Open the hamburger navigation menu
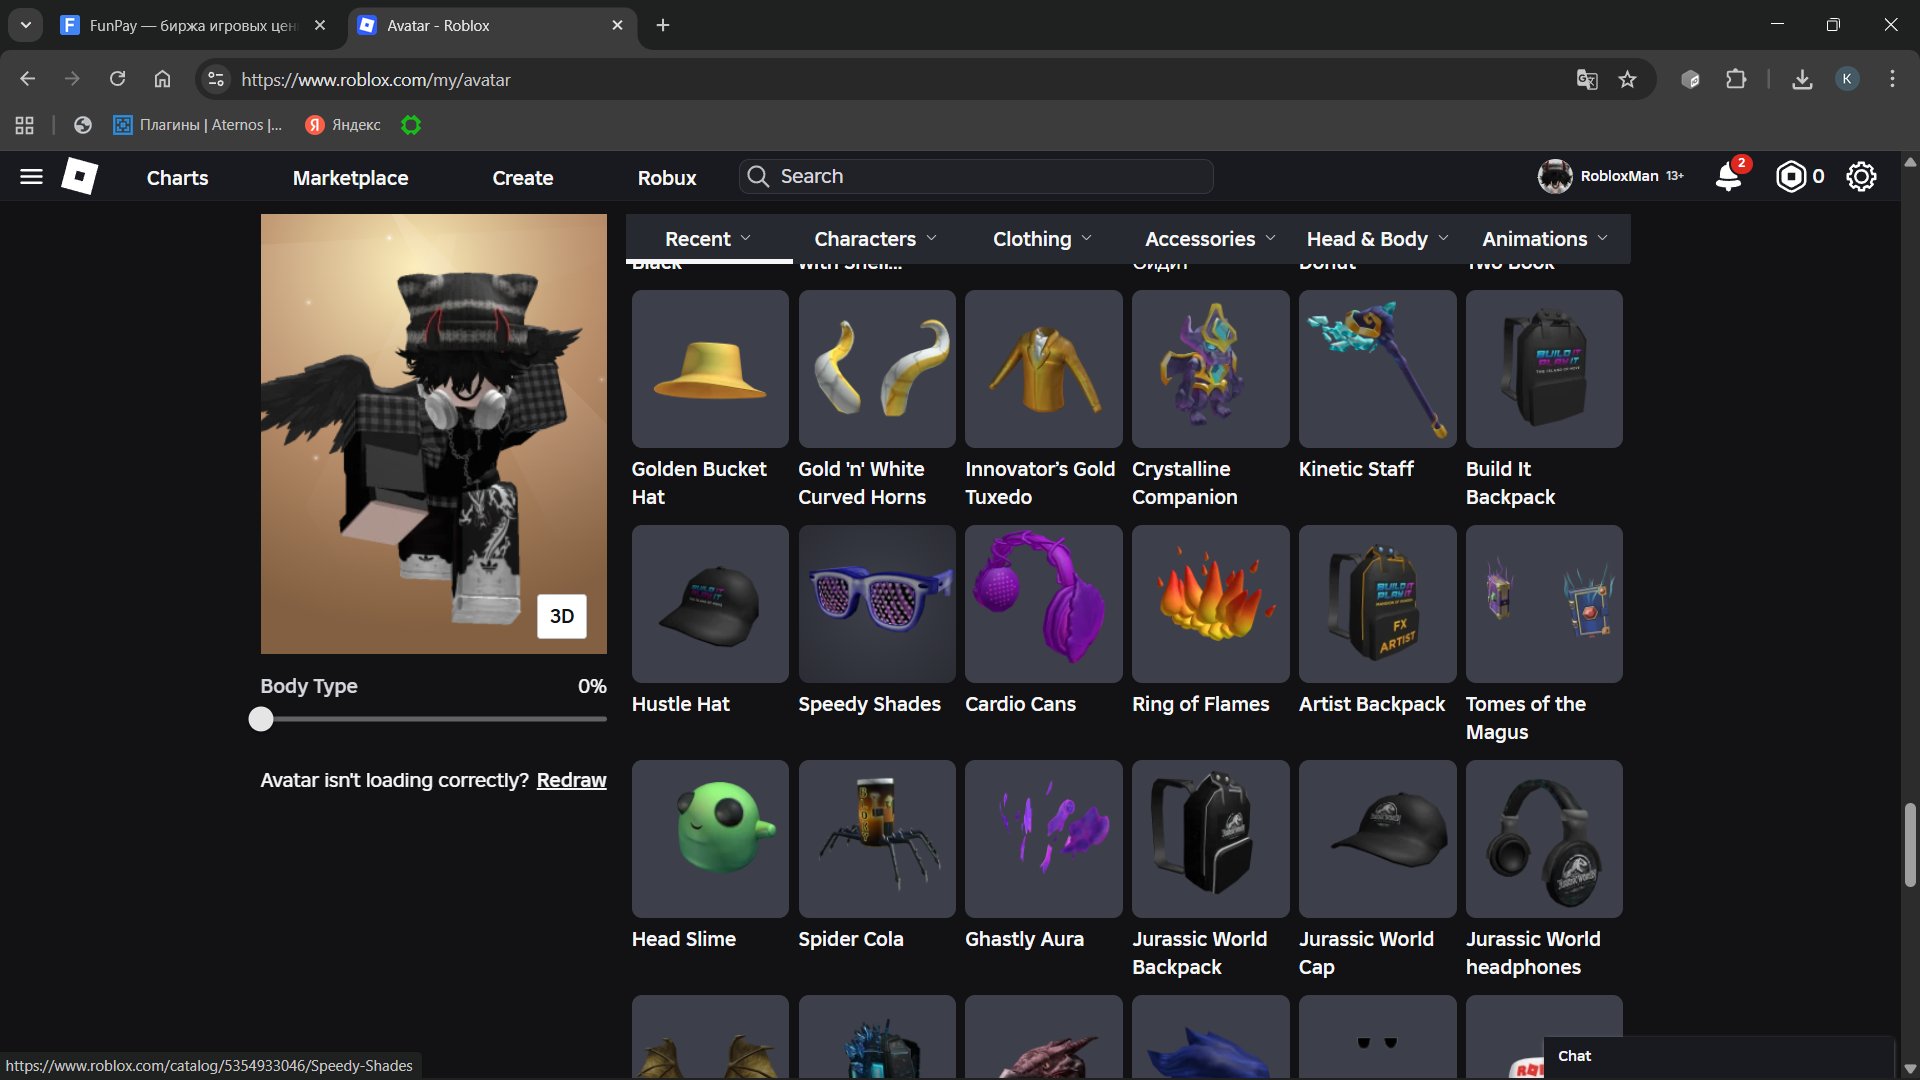The height and width of the screenshot is (1080, 1920). tap(31, 177)
